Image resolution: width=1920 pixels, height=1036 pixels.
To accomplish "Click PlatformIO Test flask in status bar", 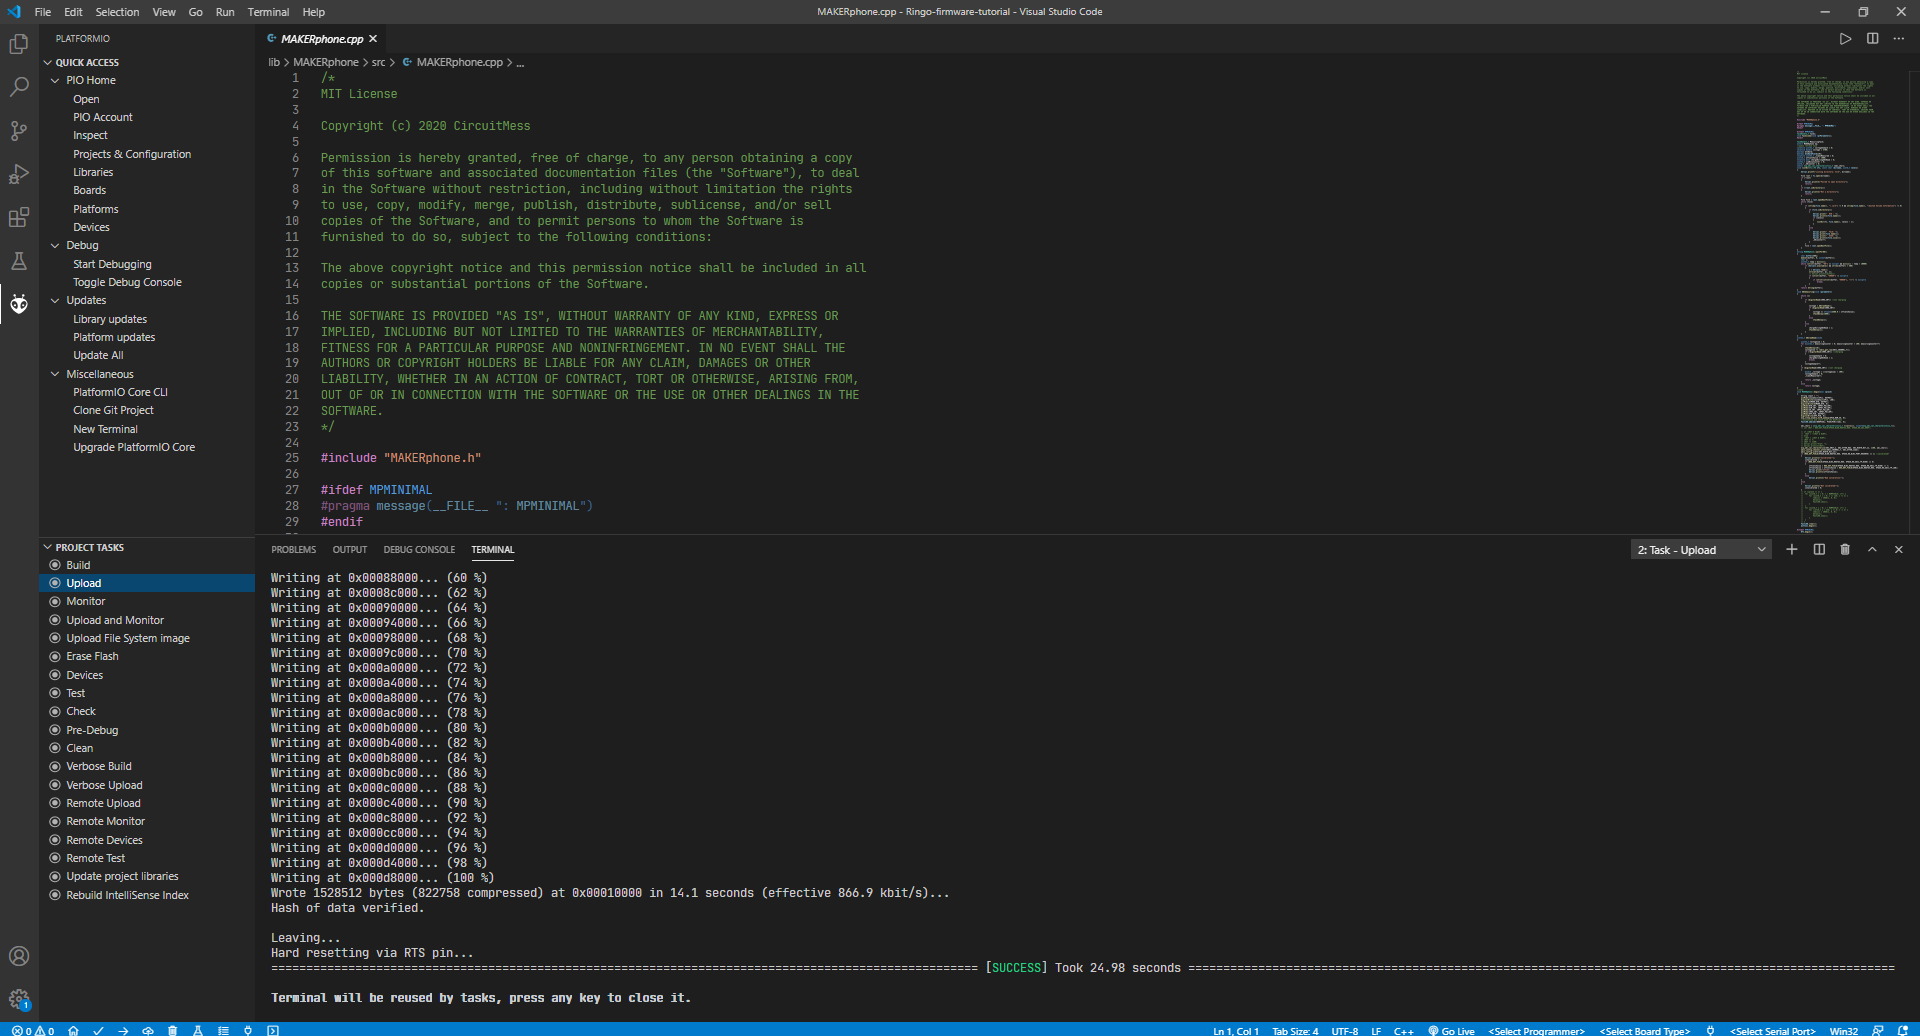I will click(x=198, y=1030).
